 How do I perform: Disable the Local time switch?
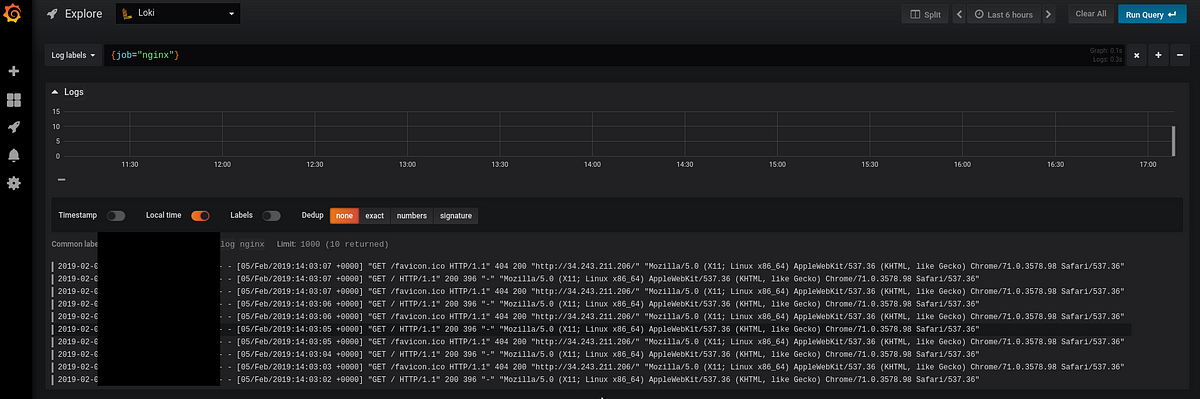coord(200,215)
